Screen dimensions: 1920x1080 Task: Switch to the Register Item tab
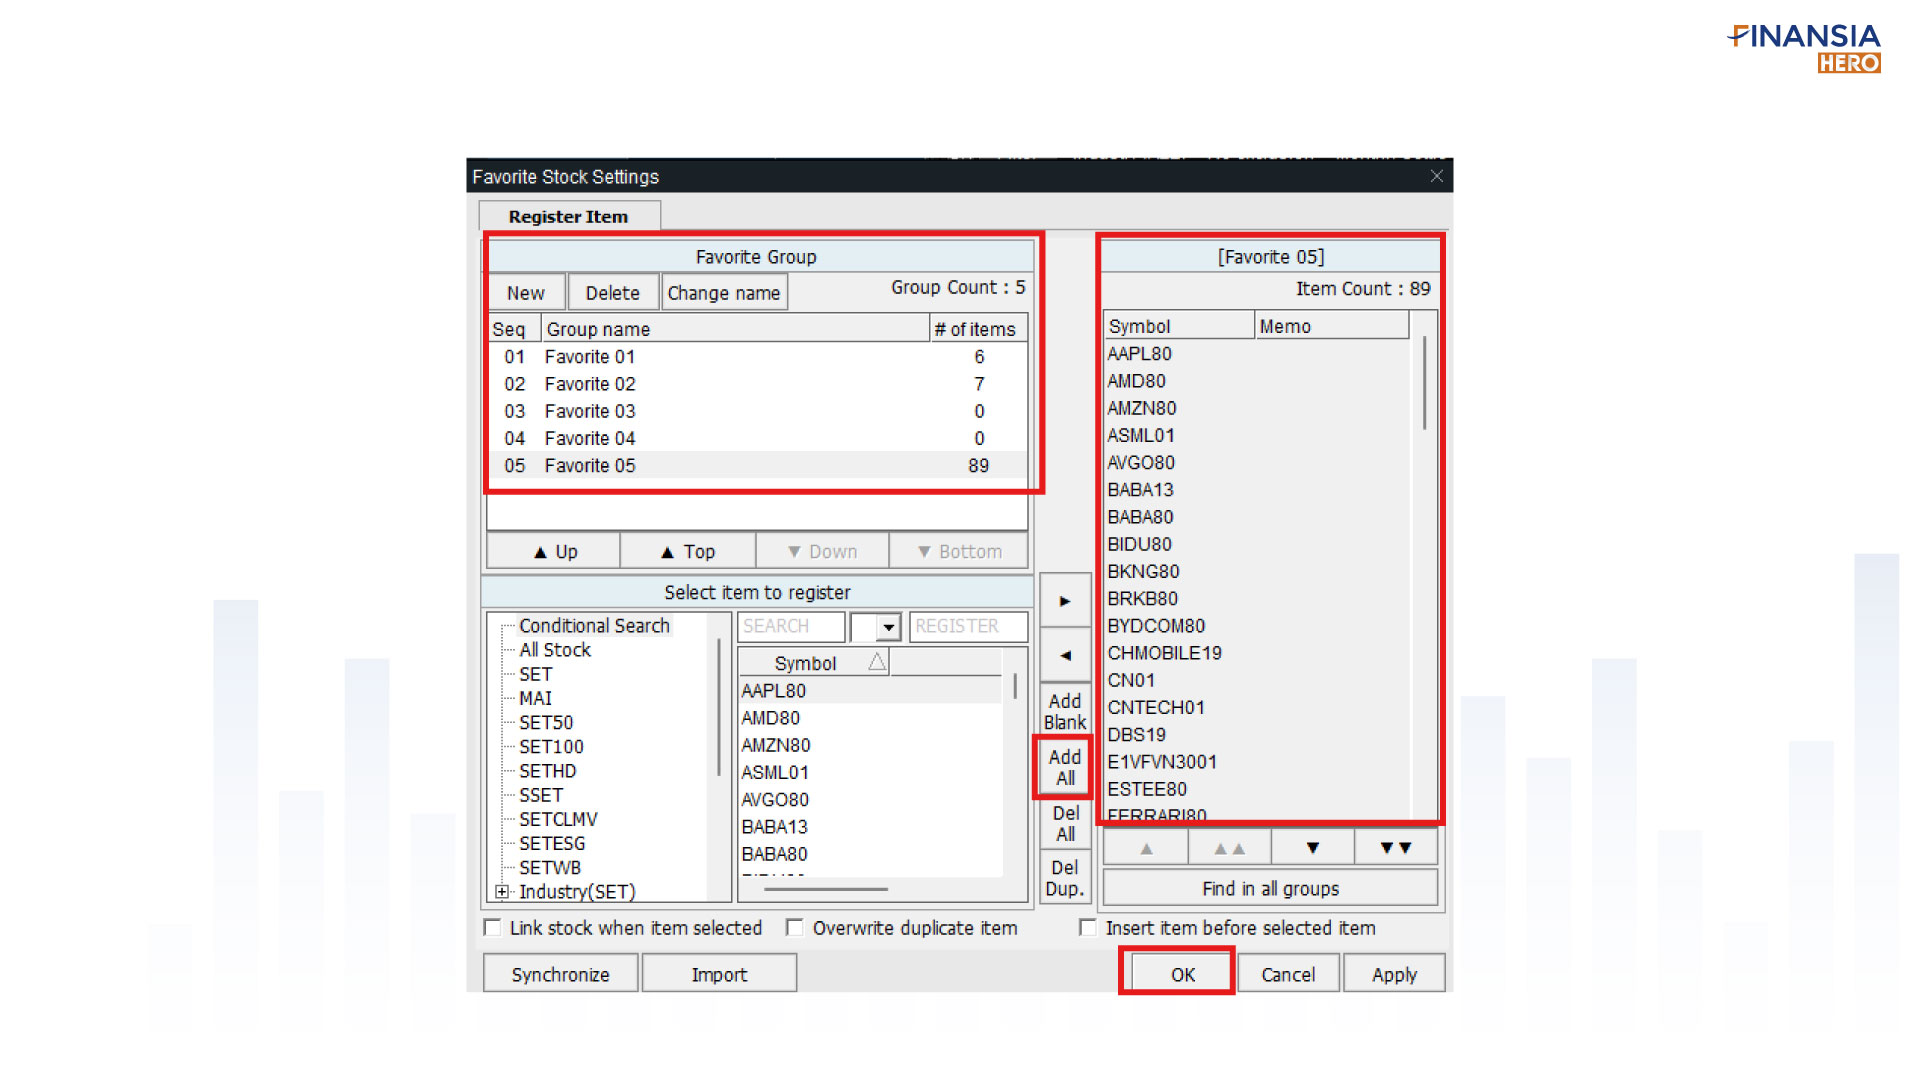(x=568, y=216)
